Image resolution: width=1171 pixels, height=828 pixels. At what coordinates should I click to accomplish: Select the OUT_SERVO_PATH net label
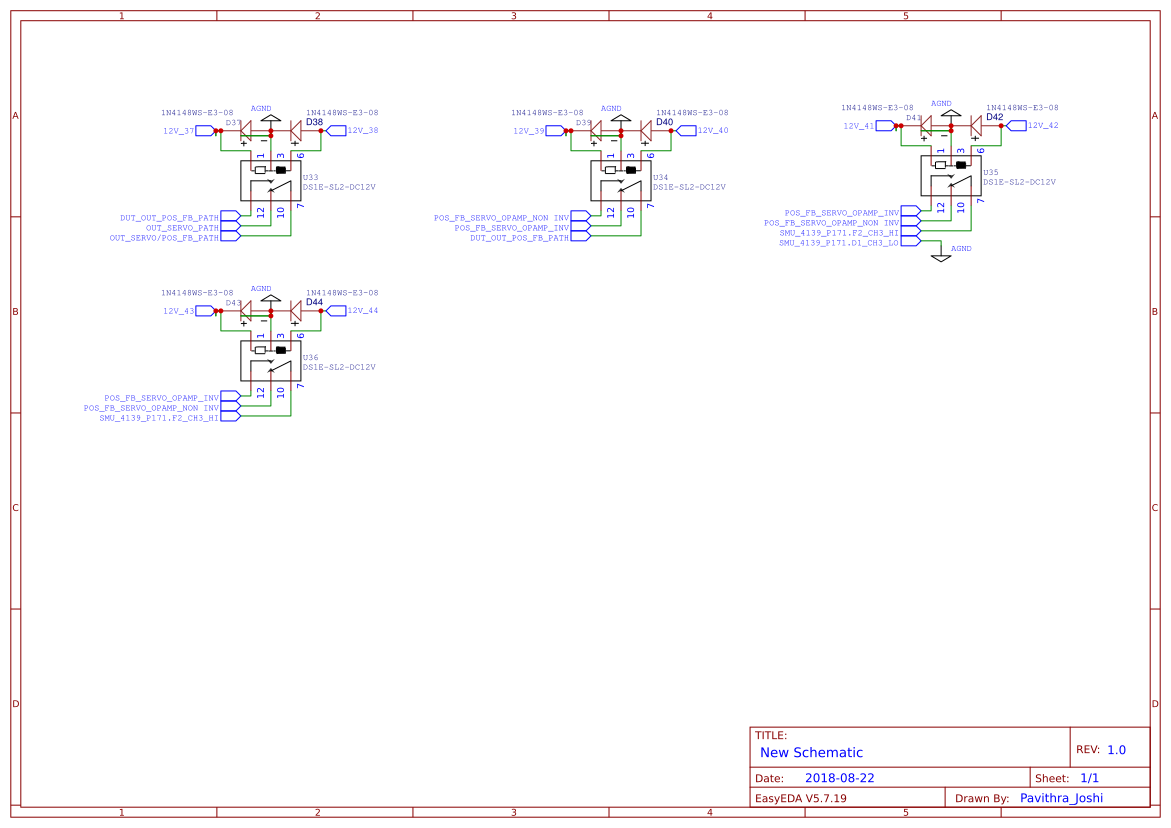[182, 227]
